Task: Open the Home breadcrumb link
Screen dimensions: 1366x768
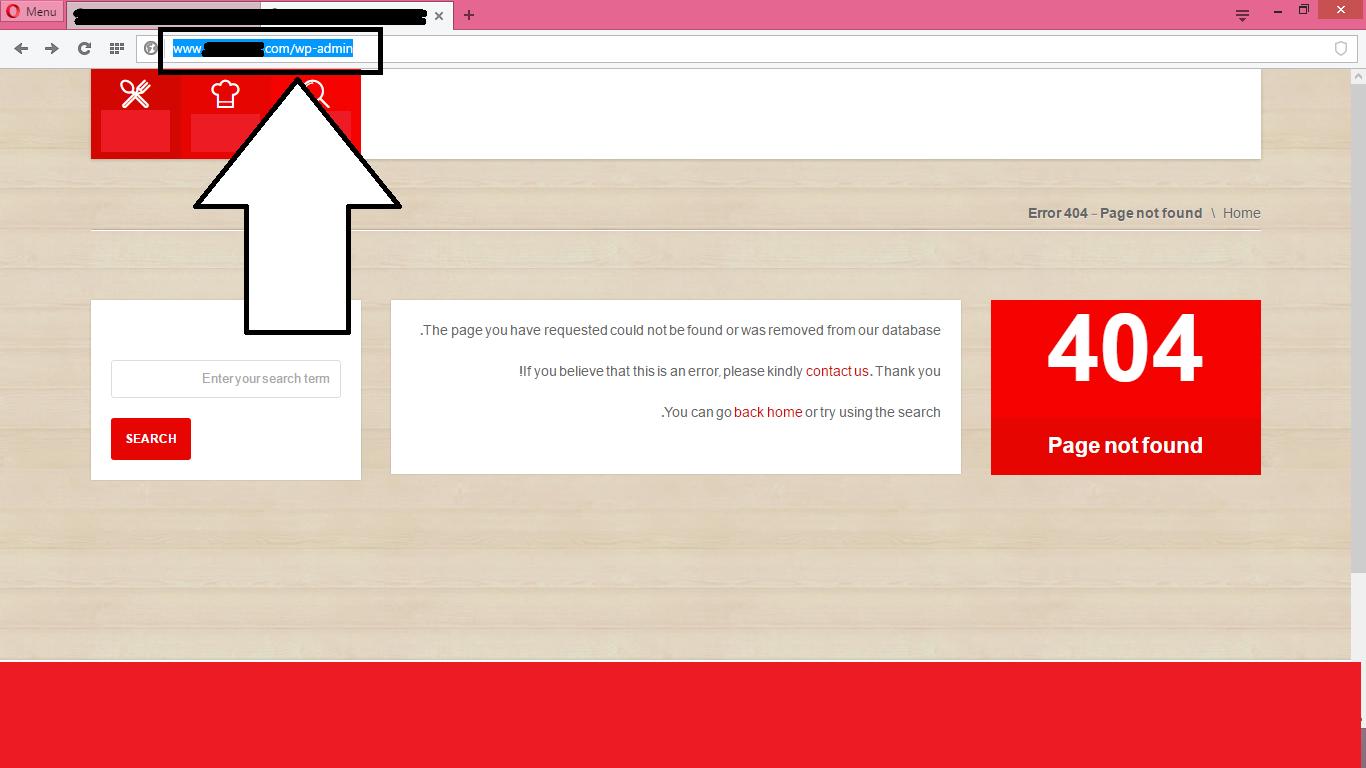Action: point(1242,213)
